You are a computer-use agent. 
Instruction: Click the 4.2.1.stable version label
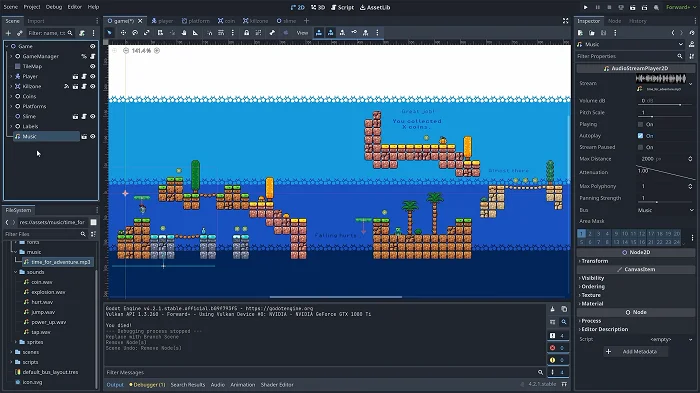coord(542,384)
